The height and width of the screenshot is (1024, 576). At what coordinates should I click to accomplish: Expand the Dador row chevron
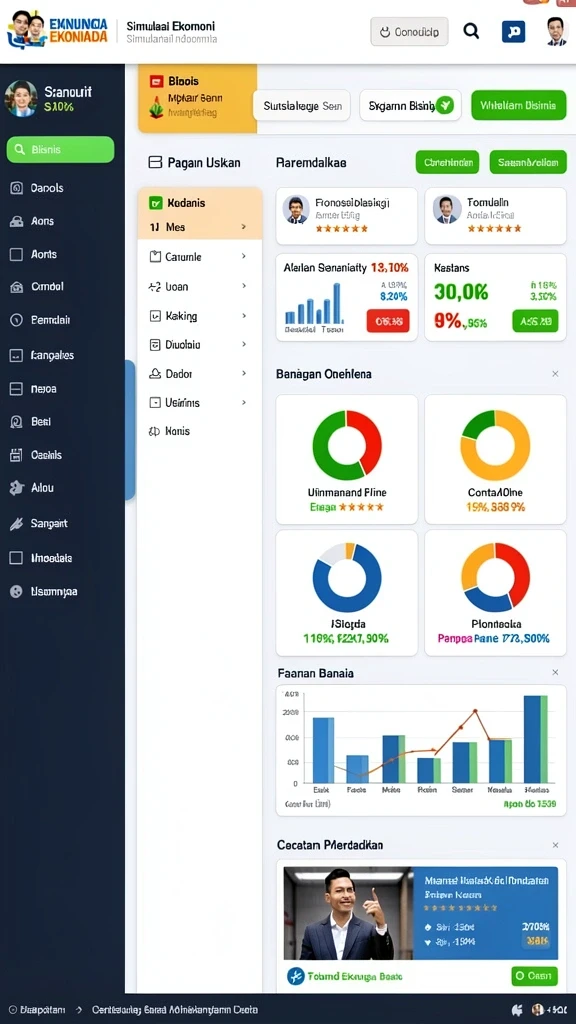pos(244,374)
